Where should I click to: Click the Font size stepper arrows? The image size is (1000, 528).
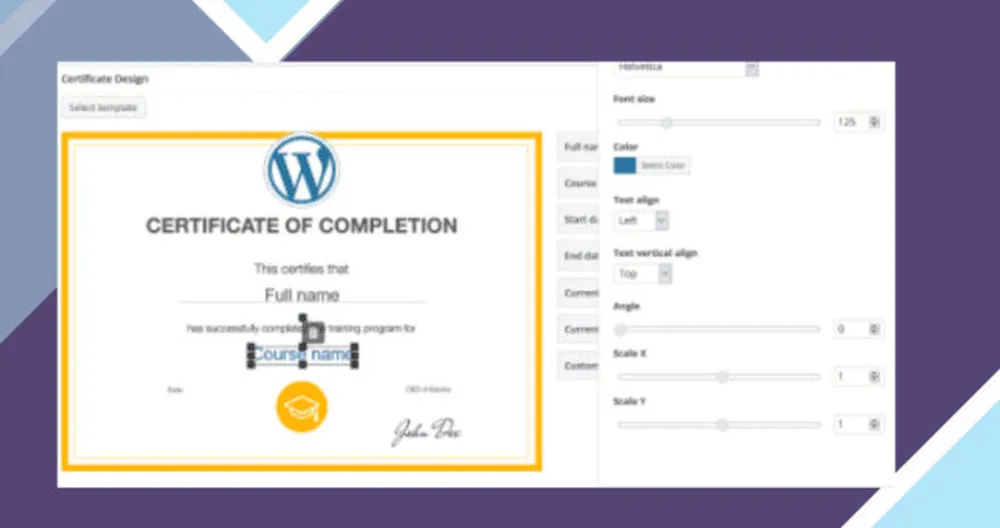click(x=875, y=122)
